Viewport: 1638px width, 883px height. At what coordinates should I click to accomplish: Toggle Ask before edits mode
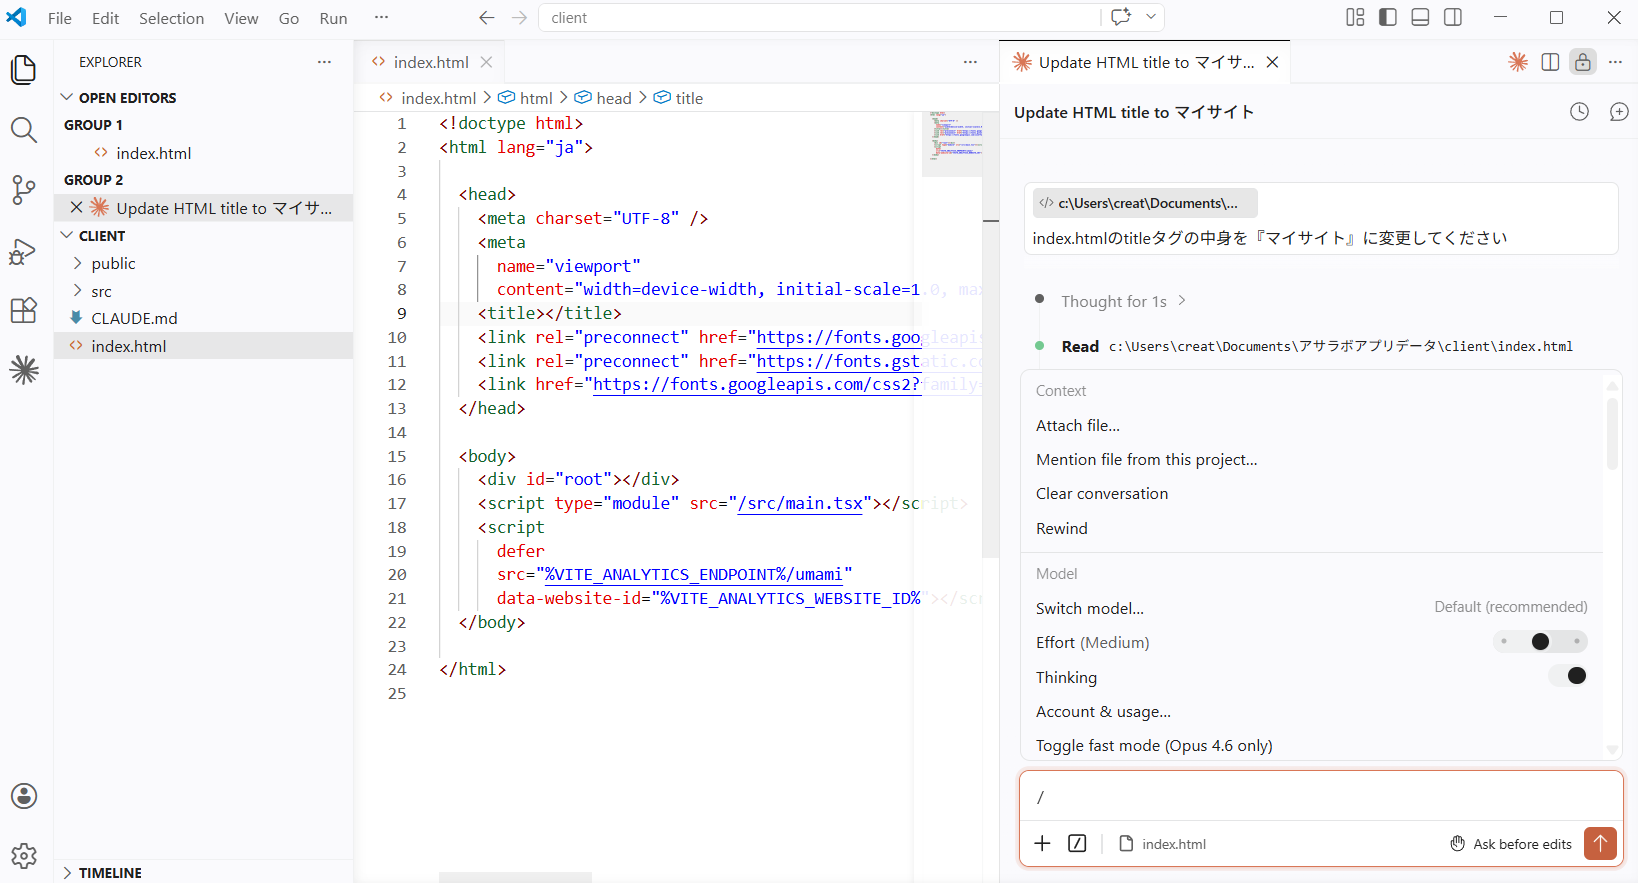pos(1511,844)
